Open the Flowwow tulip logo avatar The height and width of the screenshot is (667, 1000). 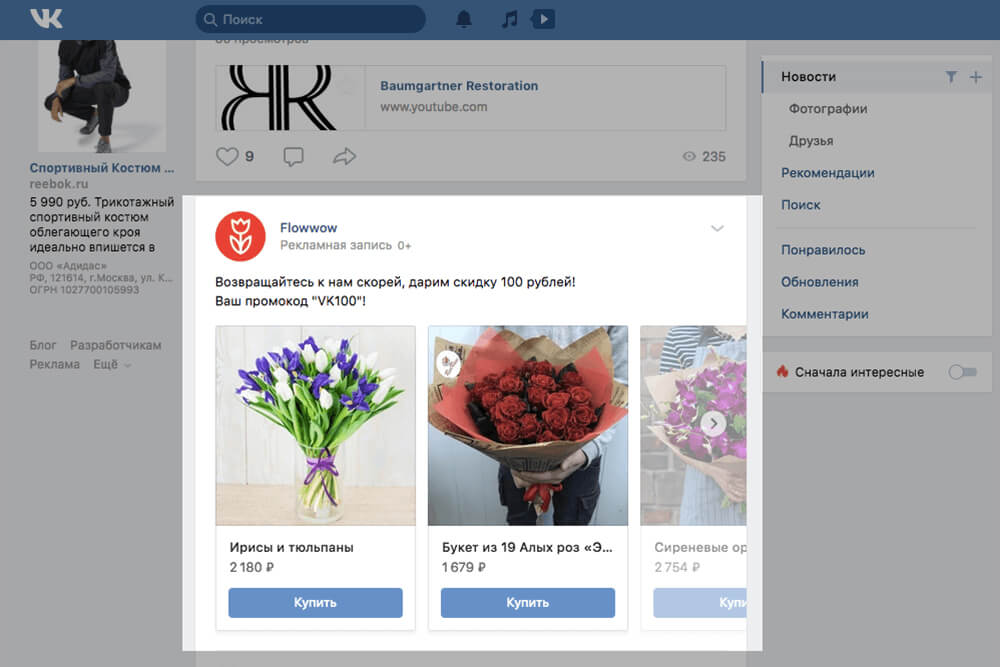point(240,236)
